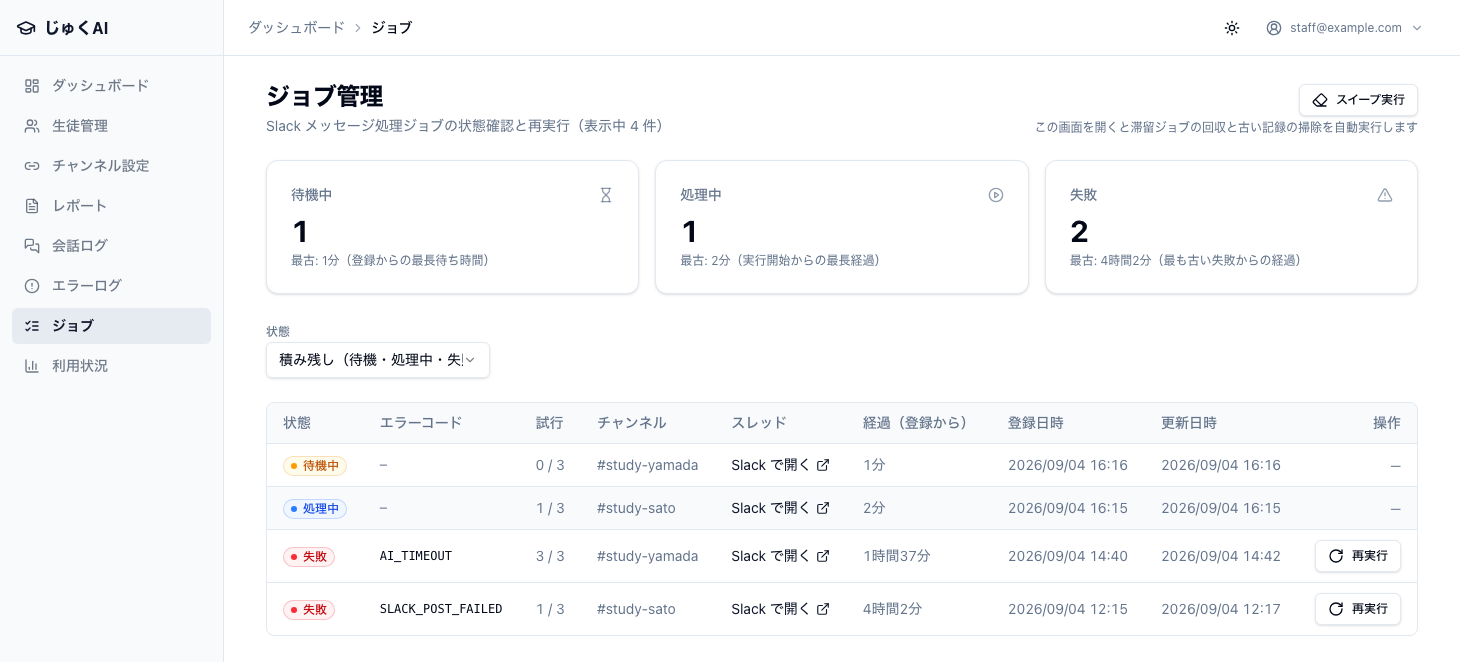Click the SLACK_POST_FAILED error code

pos(441,609)
